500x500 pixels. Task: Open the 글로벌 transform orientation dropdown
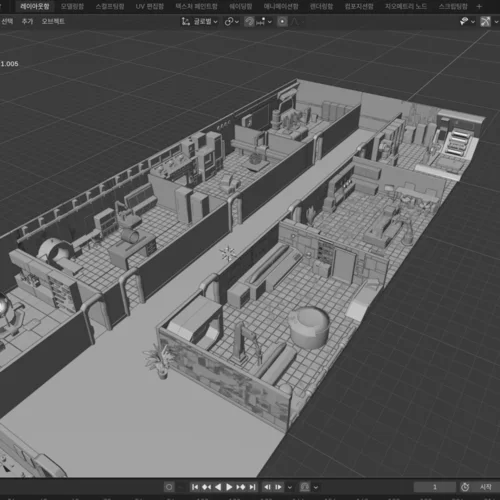click(200, 22)
